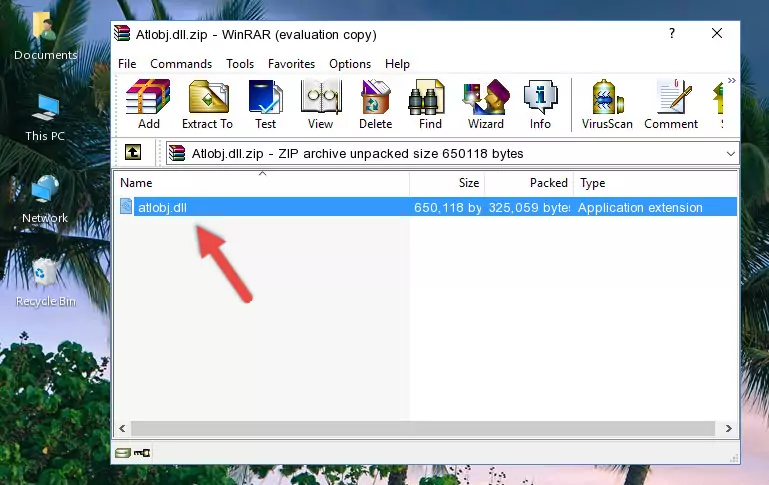Open the Favorites menu

click(x=291, y=64)
